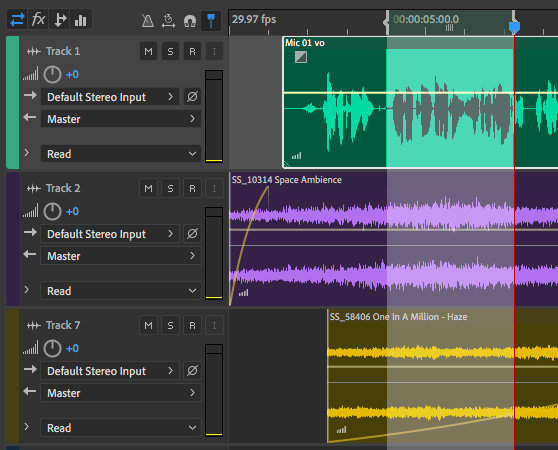Arm Track 7 for record

[x=192, y=325]
